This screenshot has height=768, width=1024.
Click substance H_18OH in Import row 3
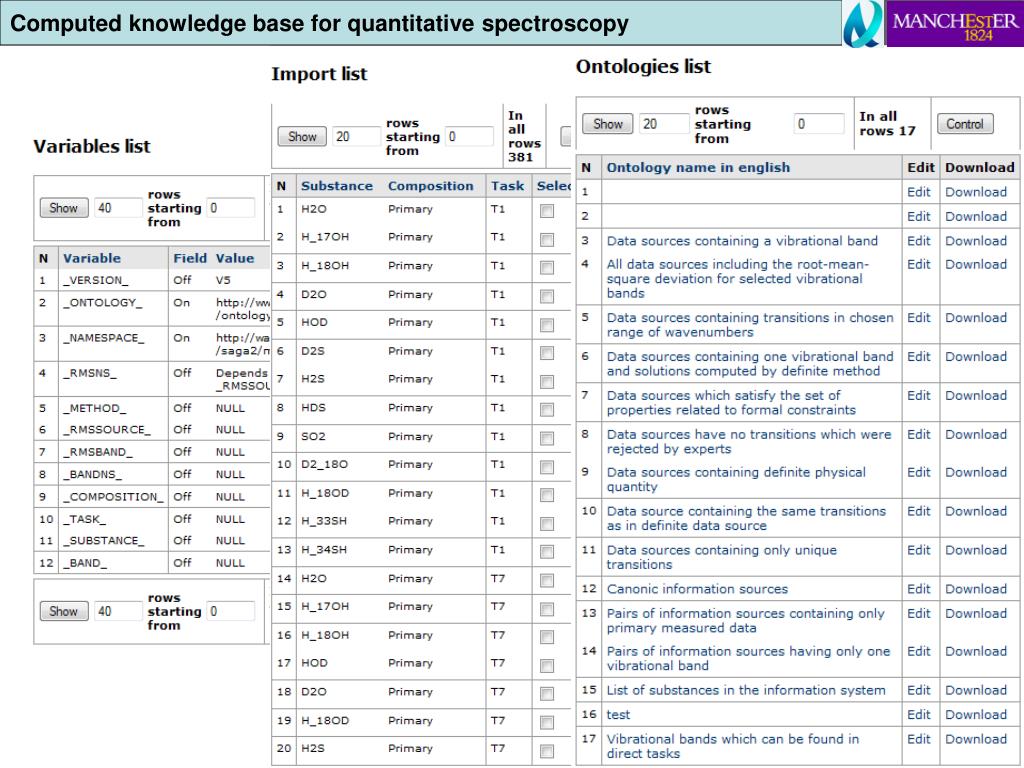pos(325,266)
